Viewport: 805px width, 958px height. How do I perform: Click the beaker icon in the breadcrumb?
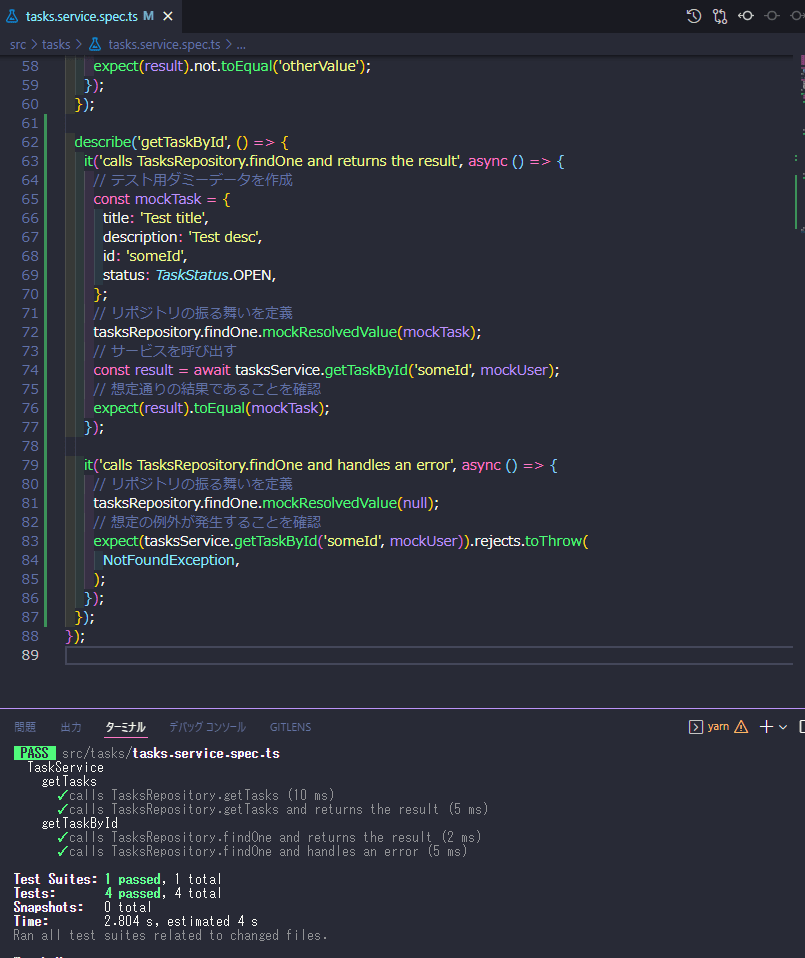(x=95, y=44)
